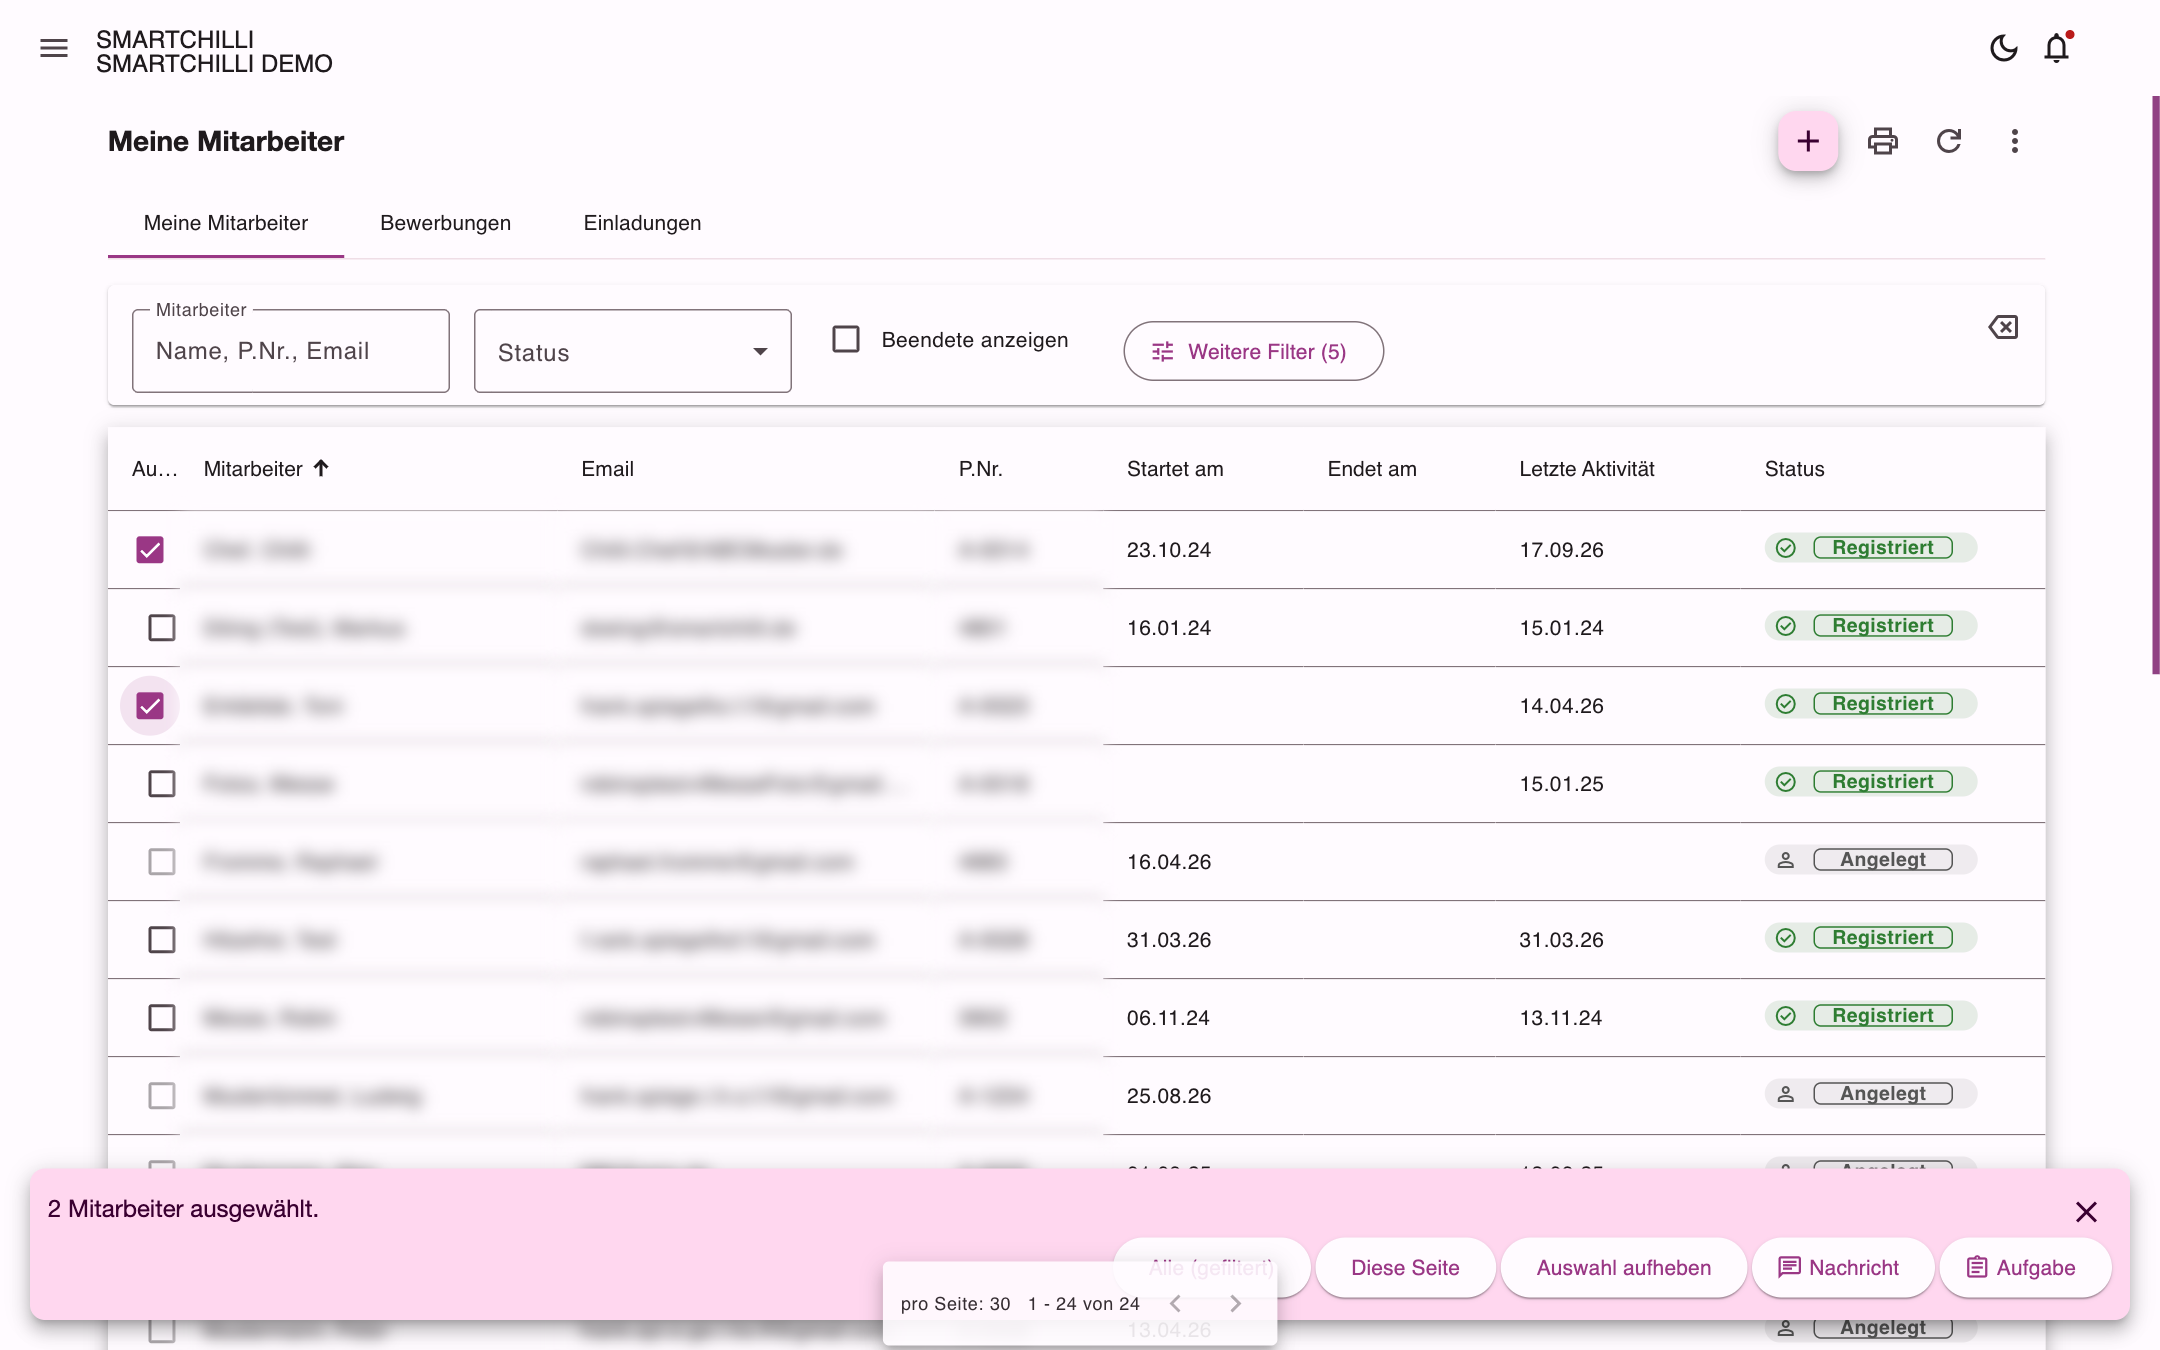2160x1350 pixels.
Task: Send a Nachricht to selected employees
Action: tap(1839, 1268)
